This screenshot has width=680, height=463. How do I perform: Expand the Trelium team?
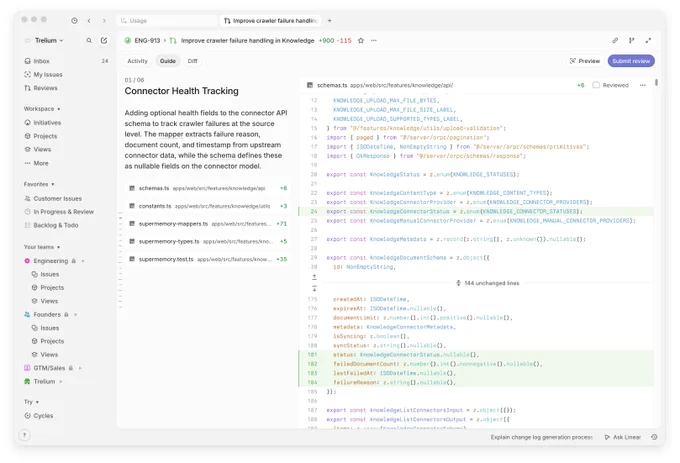pyautogui.click(x=61, y=381)
